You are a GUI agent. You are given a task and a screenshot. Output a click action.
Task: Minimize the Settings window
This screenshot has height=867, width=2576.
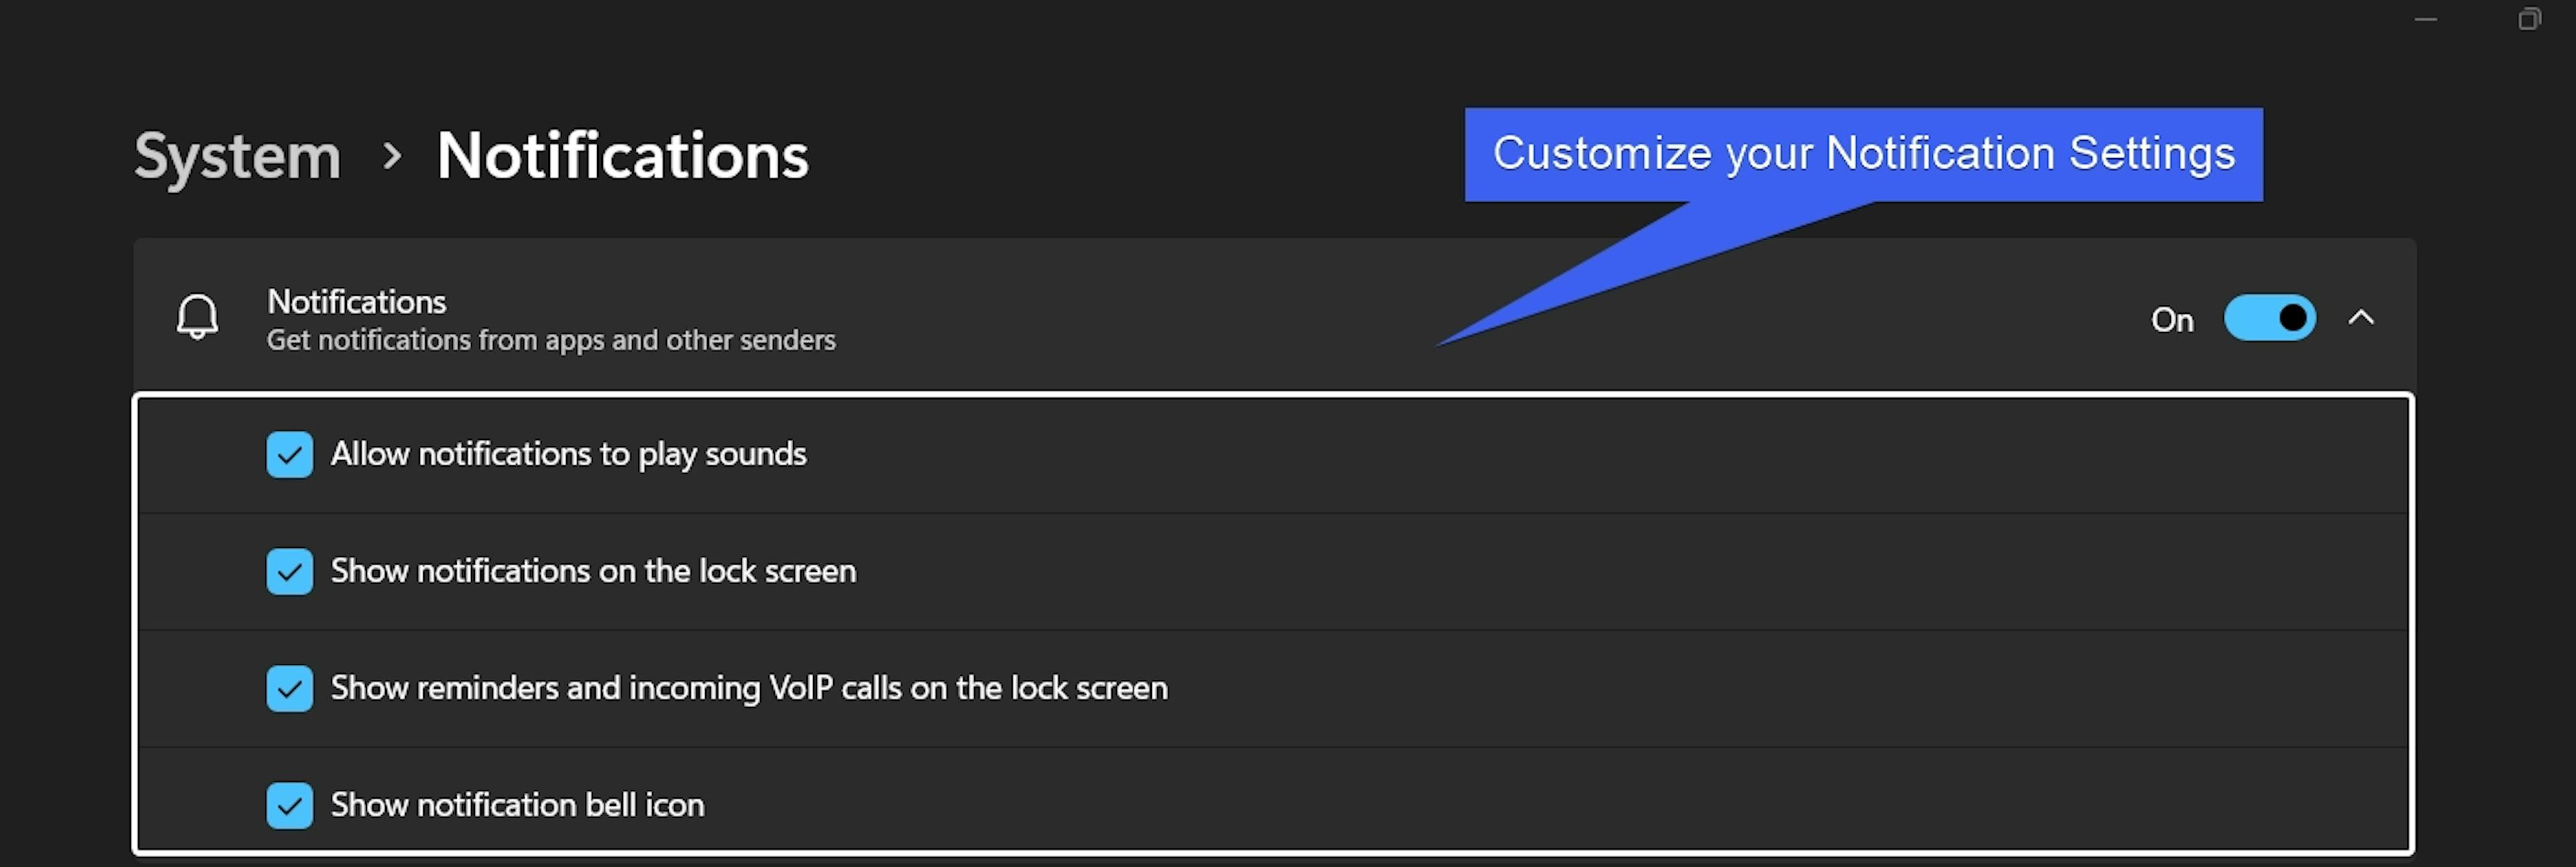point(2426,19)
